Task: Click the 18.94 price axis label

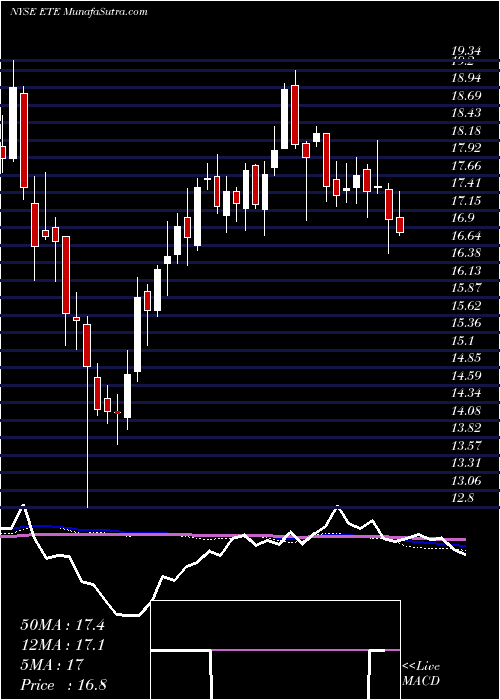Action: (466, 79)
